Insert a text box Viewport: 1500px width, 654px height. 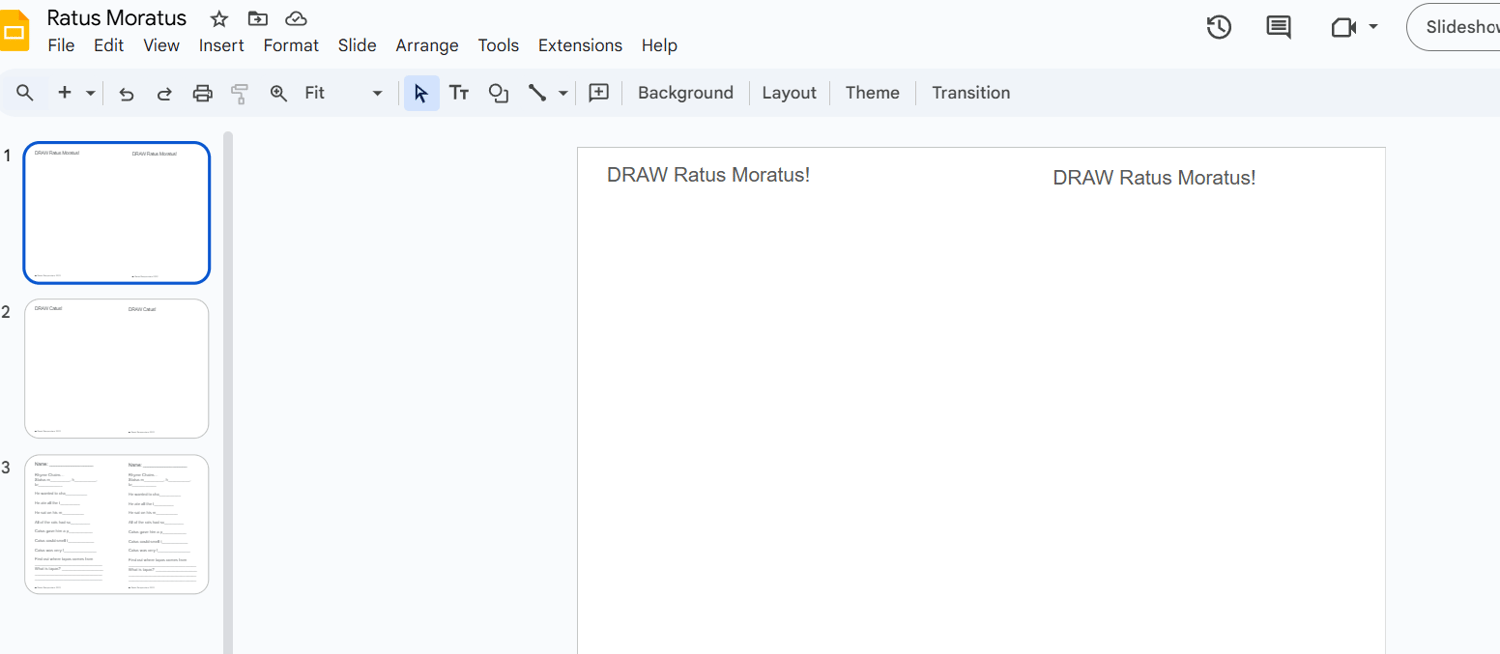tap(459, 93)
